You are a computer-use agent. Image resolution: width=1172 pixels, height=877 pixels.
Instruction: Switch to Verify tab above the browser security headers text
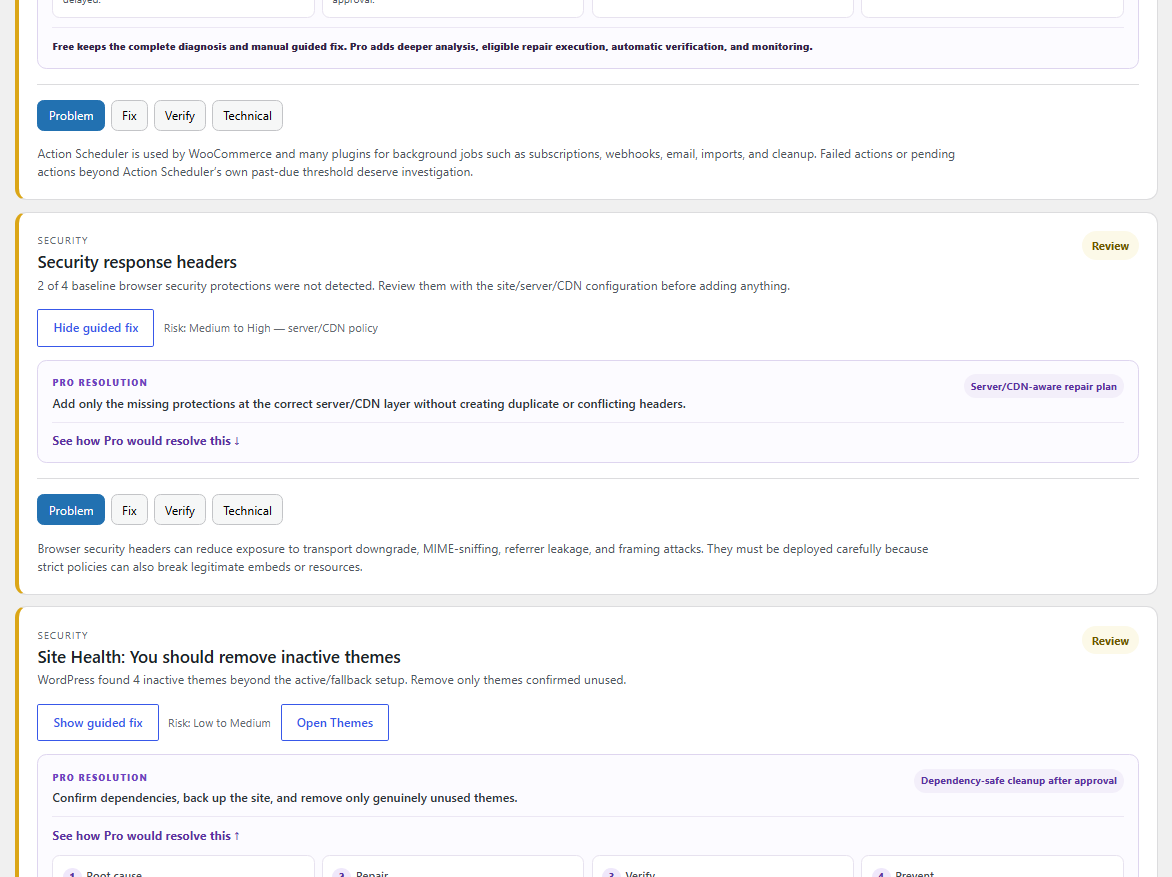pyautogui.click(x=179, y=511)
